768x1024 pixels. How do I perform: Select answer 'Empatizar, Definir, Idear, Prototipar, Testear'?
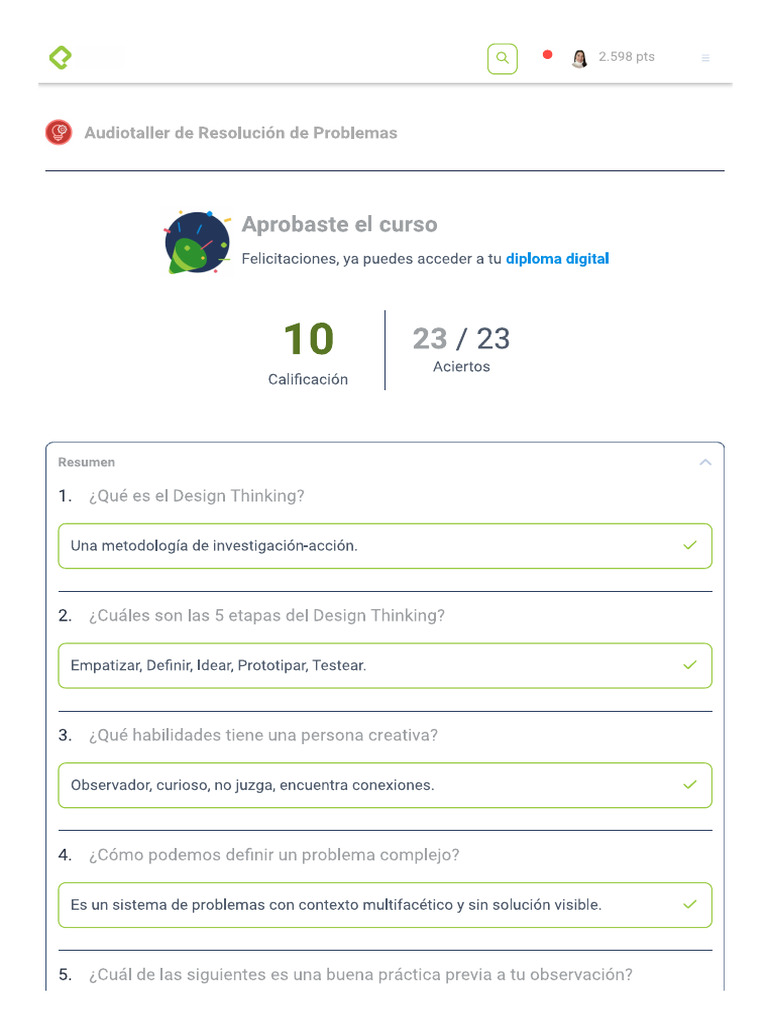click(x=385, y=665)
